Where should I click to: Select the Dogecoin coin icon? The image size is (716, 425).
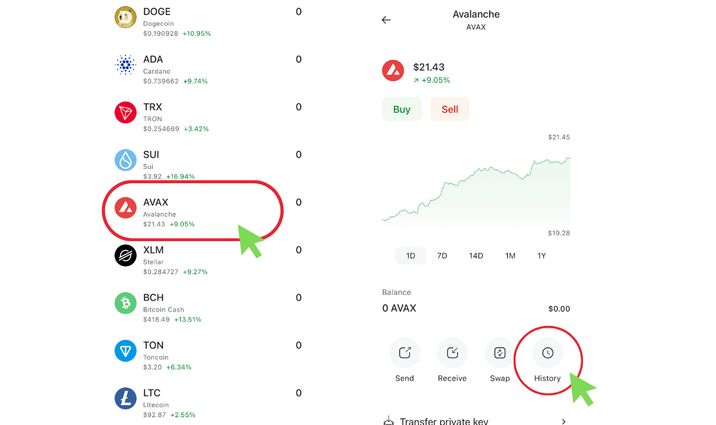click(x=125, y=17)
